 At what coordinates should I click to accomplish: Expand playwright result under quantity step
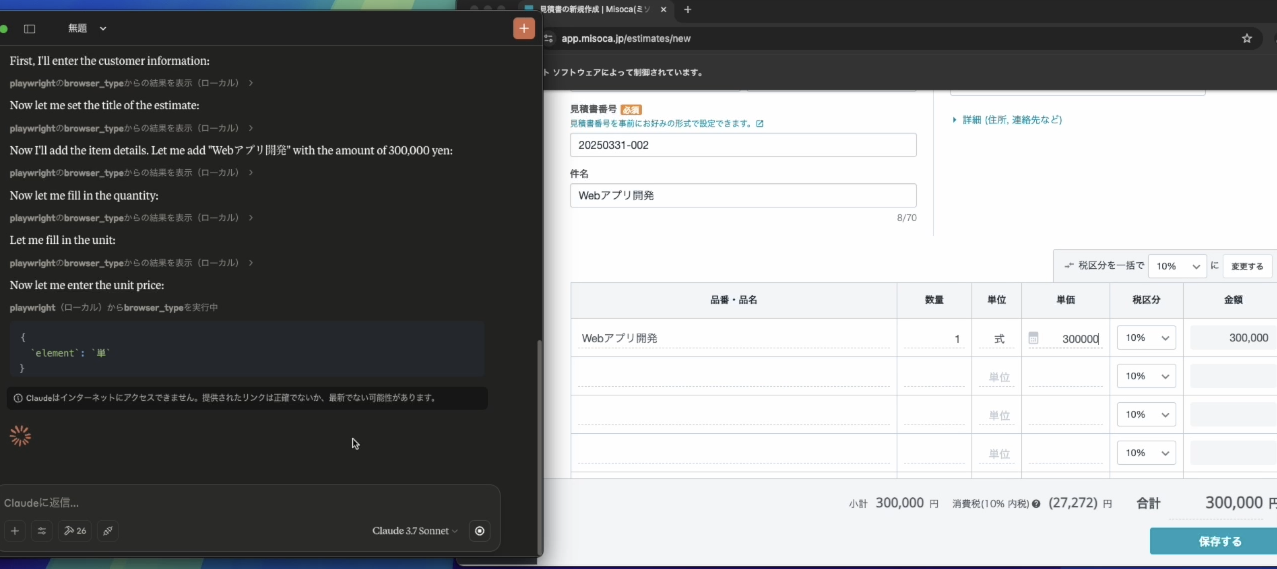click(x=131, y=218)
